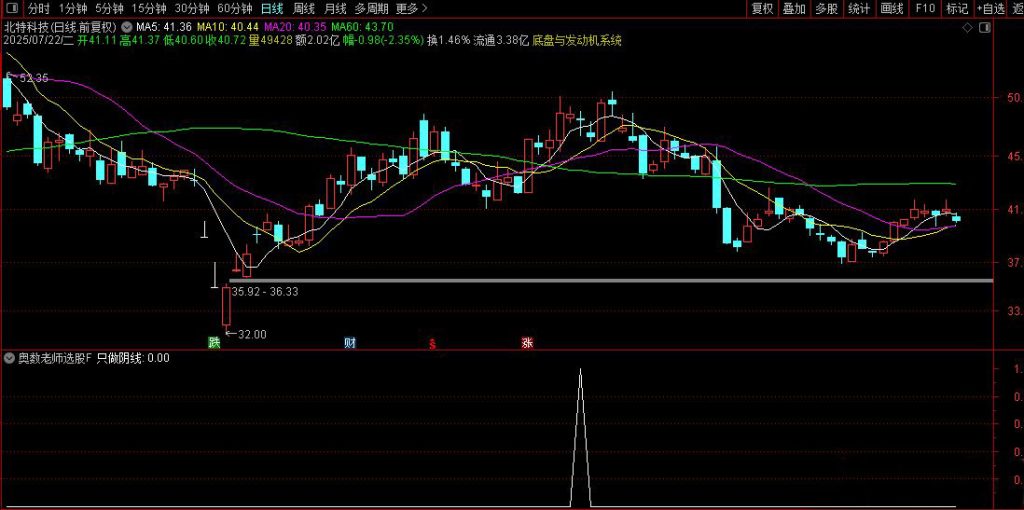The width and height of the screenshot is (1024, 510).
Task: Click the gray horizontal support line
Action: [620, 280]
